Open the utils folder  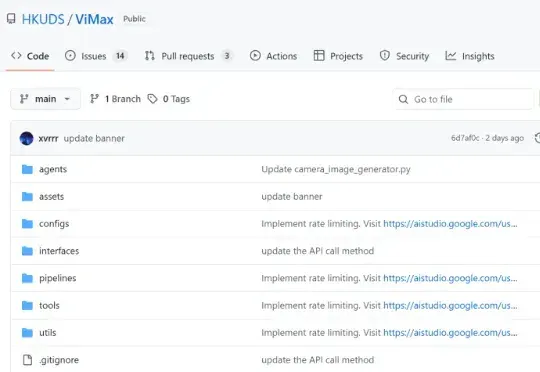pyautogui.click(x=48, y=333)
